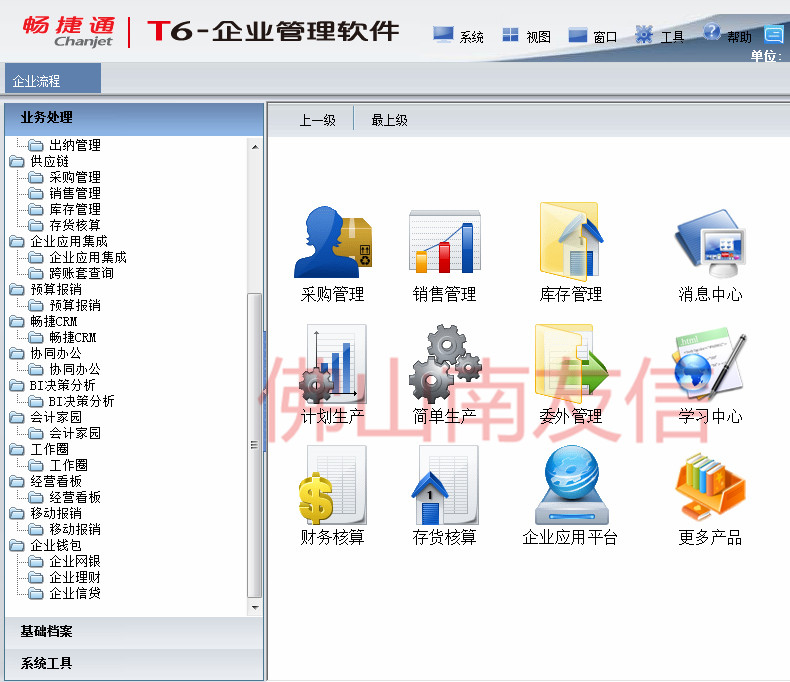Launch the 简单生产 gears icon
The width and height of the screenshot is (790, 682).
coord(444,364)
